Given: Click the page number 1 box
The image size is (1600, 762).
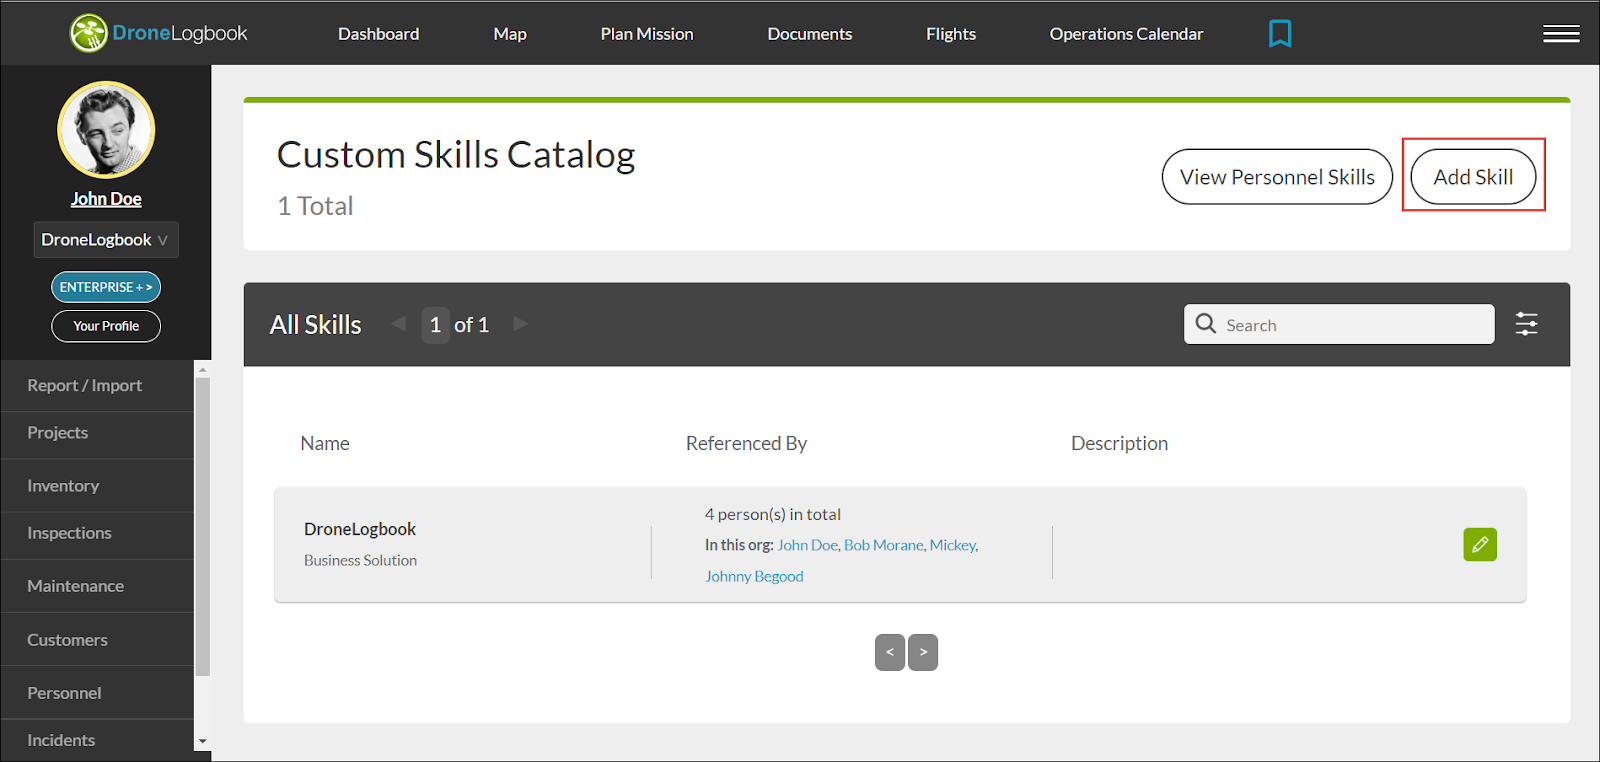Looking at the screenshot, I should click(435, 325).
